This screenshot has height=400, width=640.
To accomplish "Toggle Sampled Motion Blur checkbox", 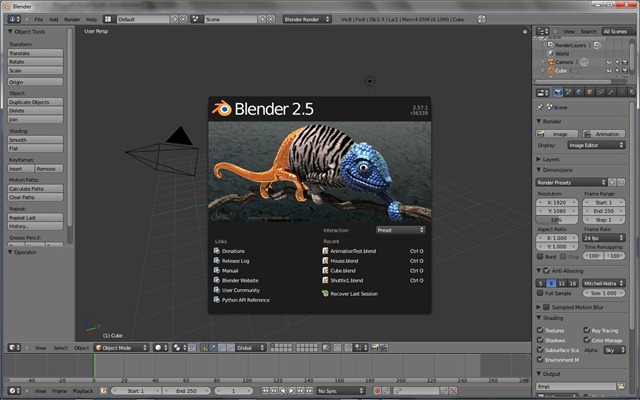I will [x=547, y=307].
